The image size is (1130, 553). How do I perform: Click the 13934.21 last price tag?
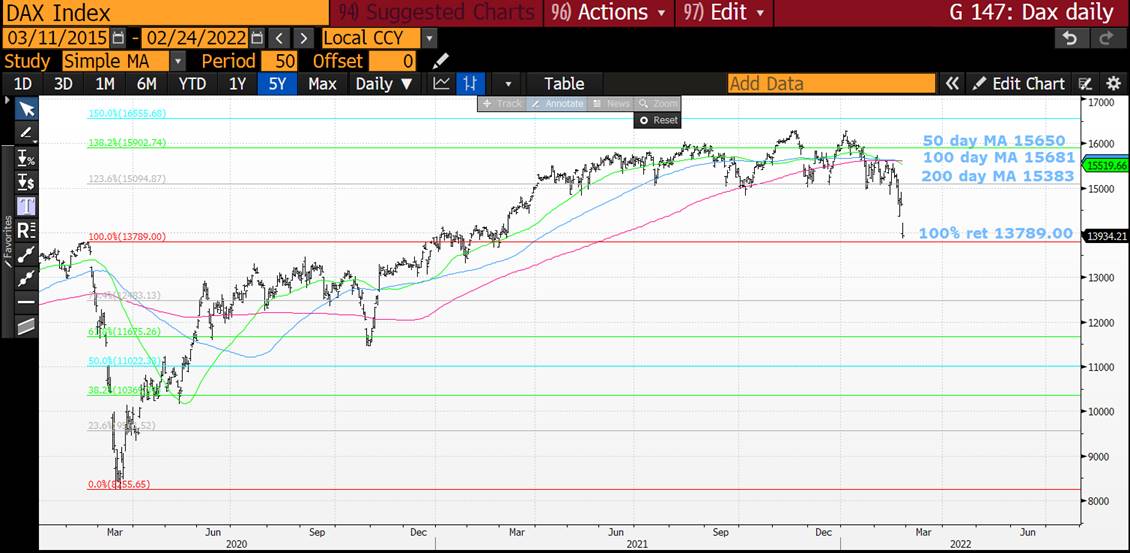click(x=1106, y=236)
